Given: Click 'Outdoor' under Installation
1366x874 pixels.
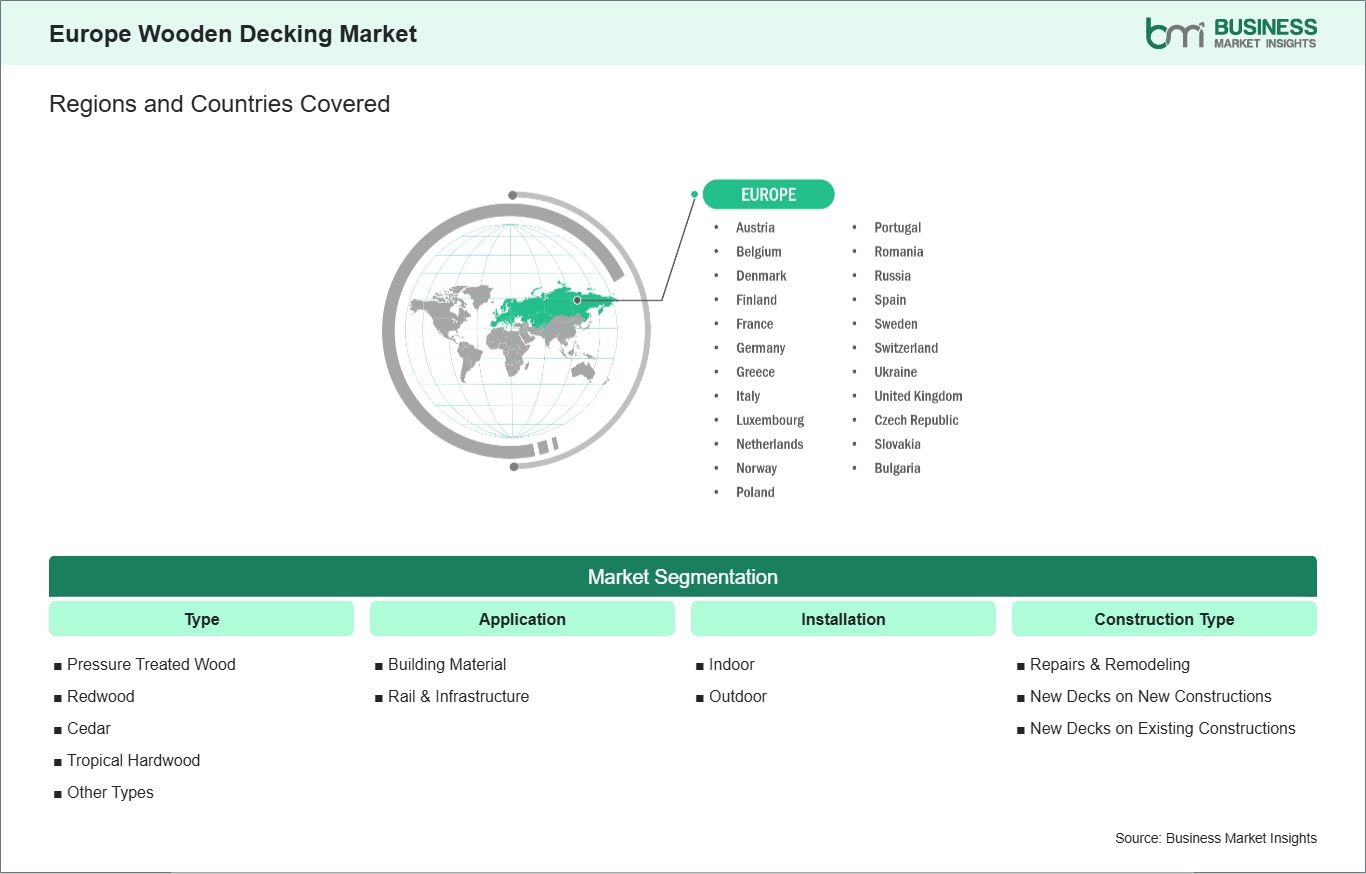Looking at the screenshot, I should tap(737, 697).
